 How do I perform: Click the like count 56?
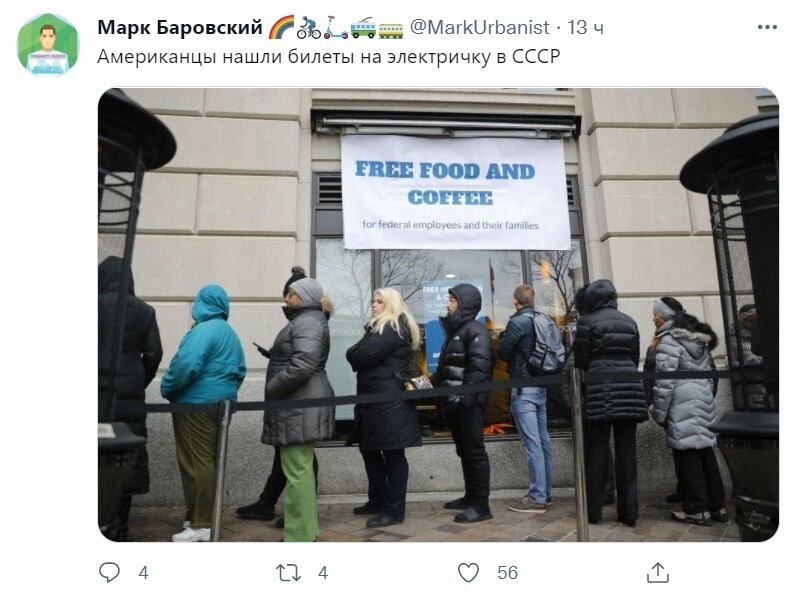point(507,572)
